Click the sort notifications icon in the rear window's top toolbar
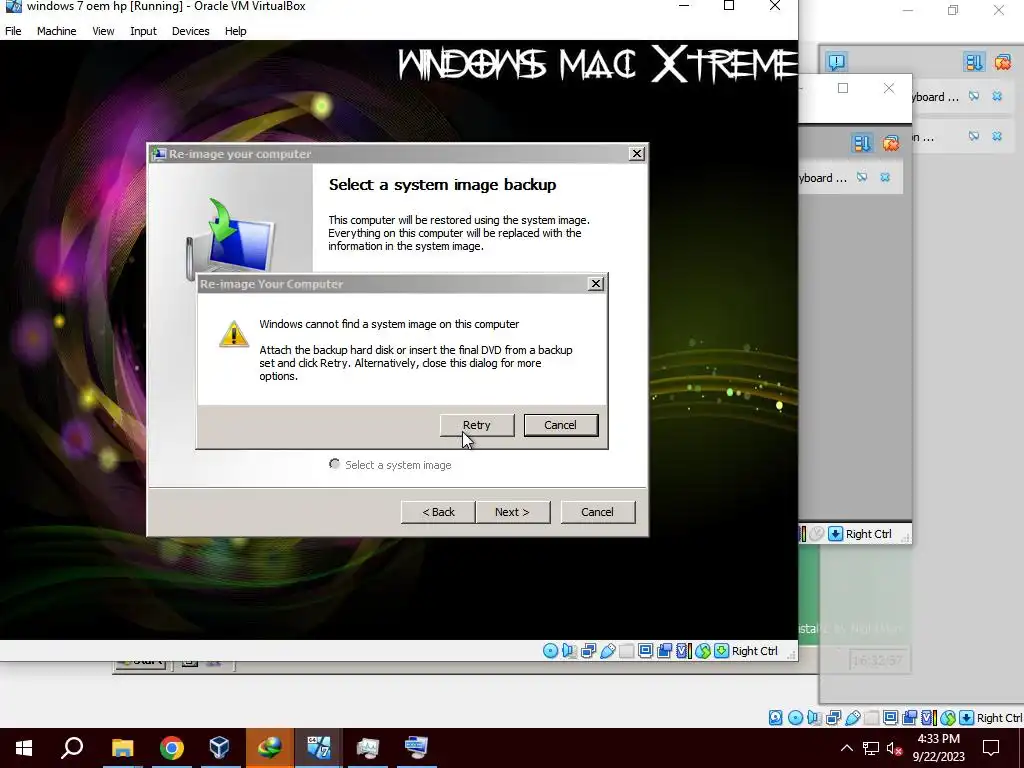The image size is (1024, 768). (x=974, y=62)
